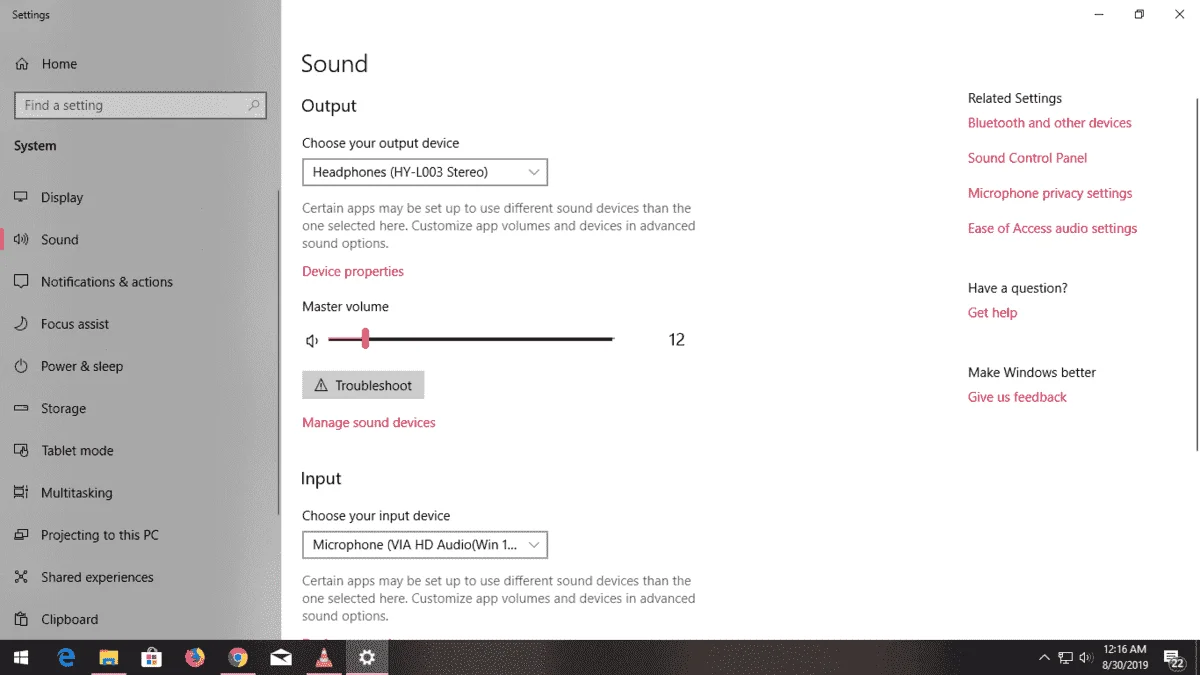Screen dimensions: 1200x675
Task: Click the master volume value 12
Action: [677, 340]
